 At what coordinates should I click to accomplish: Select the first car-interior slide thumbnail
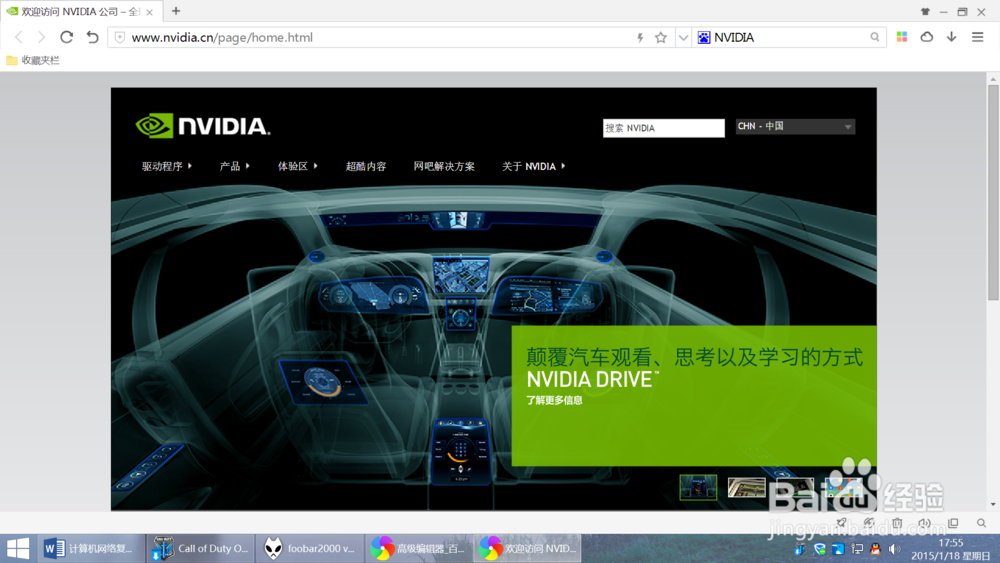point(698,488)
